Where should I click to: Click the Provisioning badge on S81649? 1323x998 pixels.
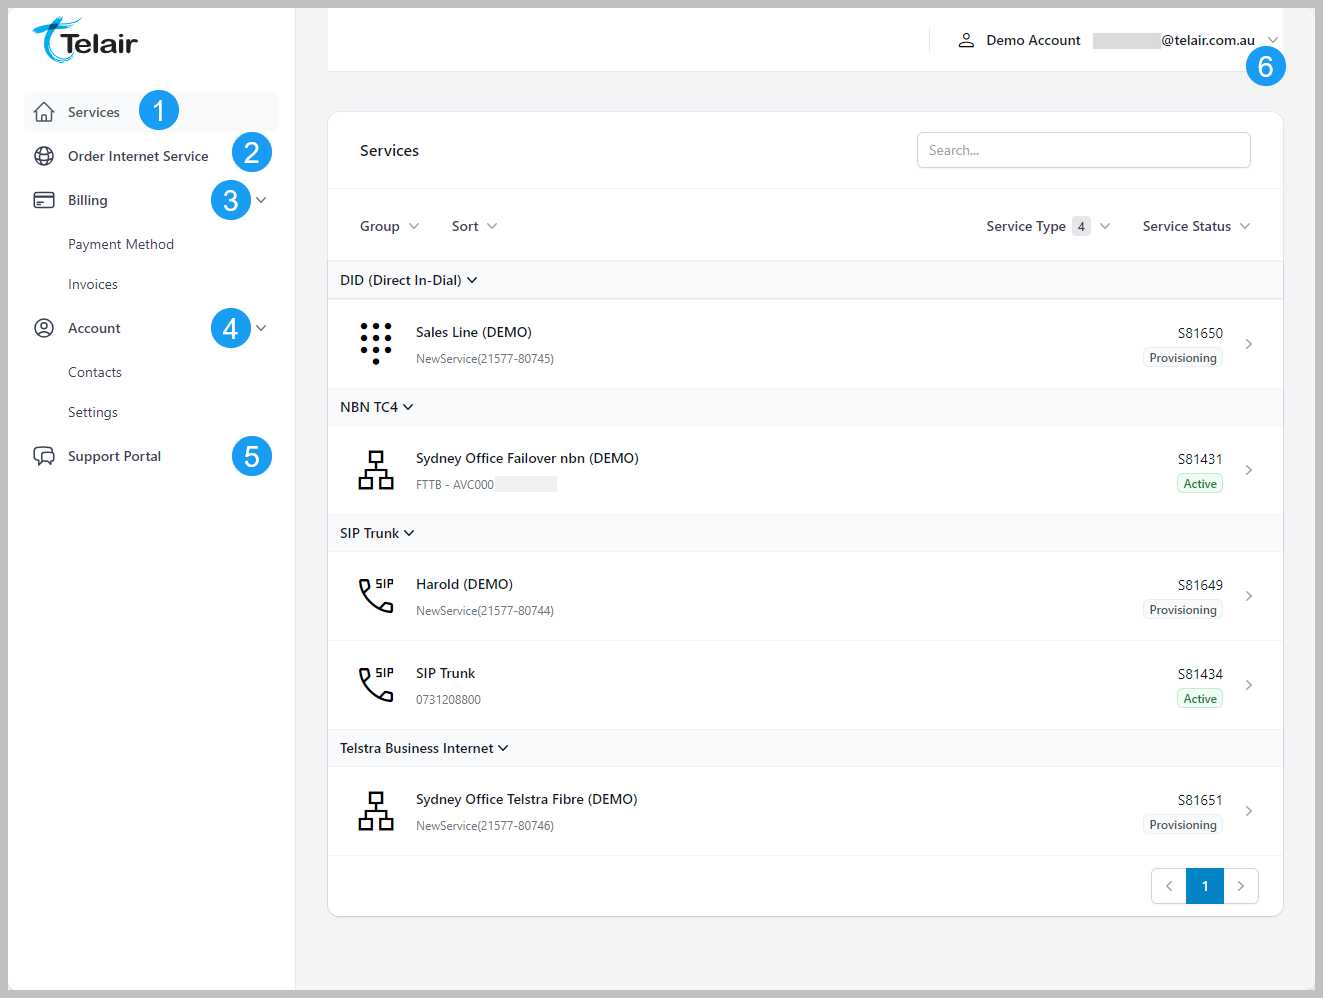[x=1183, y=610]
